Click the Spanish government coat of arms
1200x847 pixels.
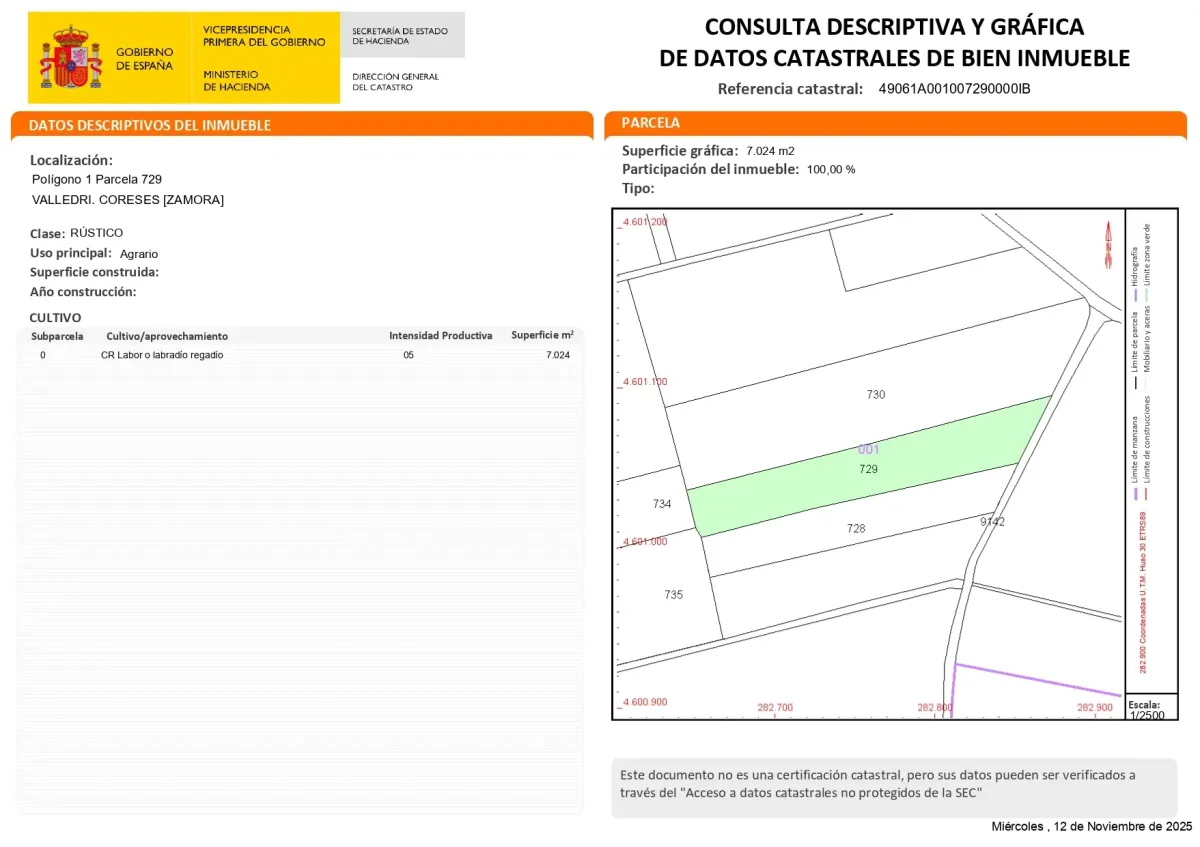(x=70, y=58)
